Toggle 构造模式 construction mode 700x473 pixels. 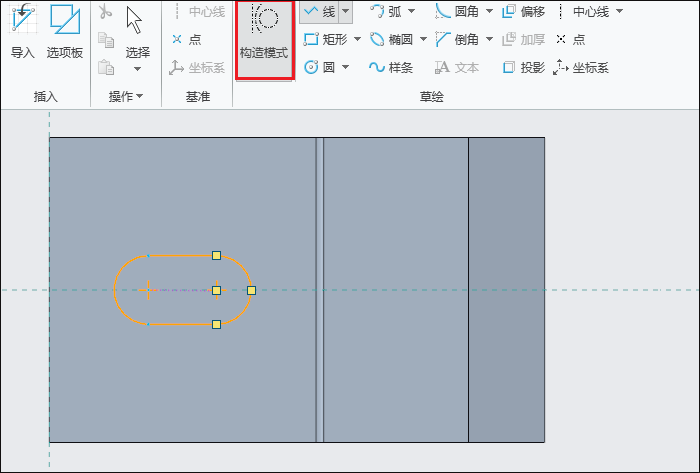pyautogui.click(x=264, y=40)
